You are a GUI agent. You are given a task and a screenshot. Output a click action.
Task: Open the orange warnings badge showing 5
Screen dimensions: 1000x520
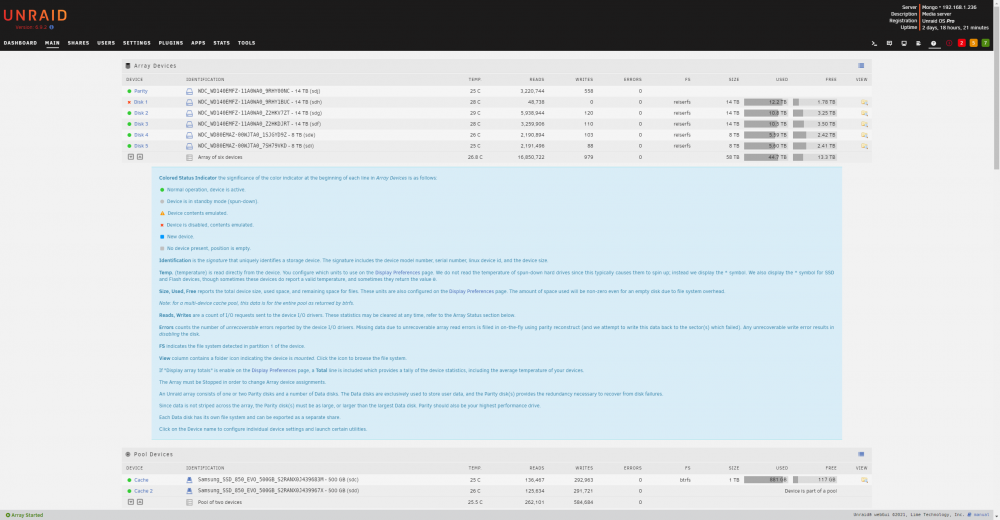[x=973, y=43]
